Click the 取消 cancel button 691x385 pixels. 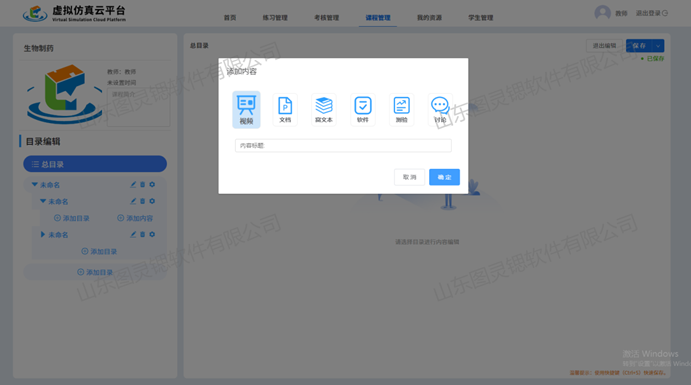[409, 177]
